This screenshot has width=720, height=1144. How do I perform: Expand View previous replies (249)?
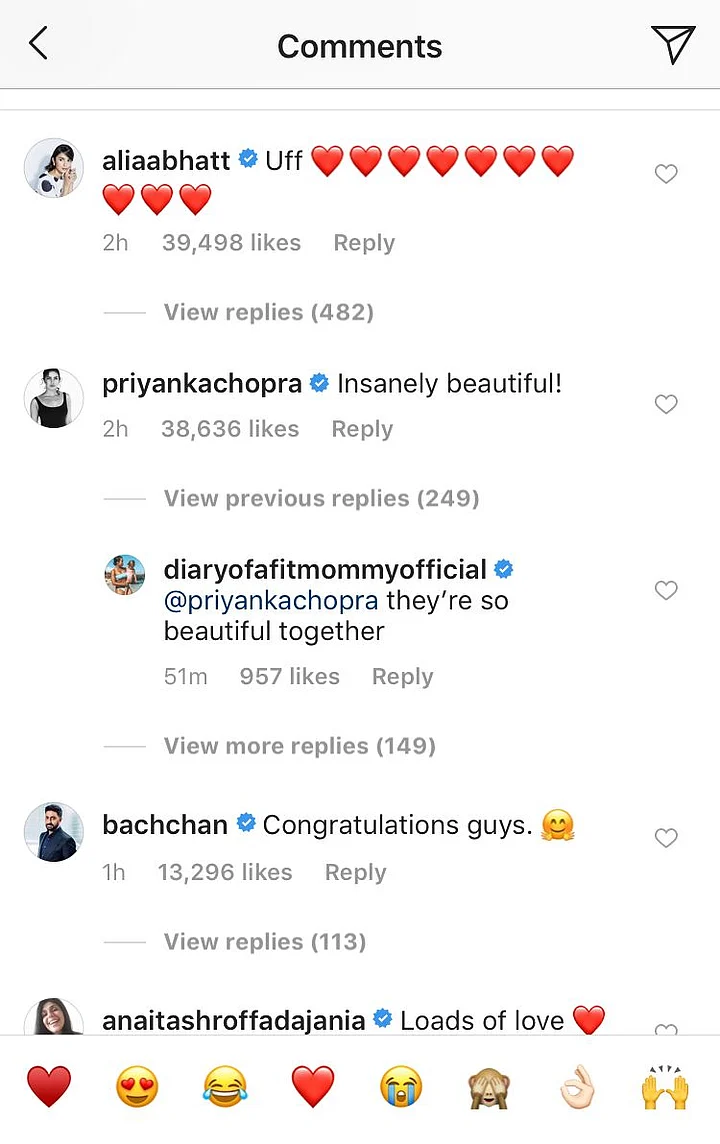coord(321,498)
